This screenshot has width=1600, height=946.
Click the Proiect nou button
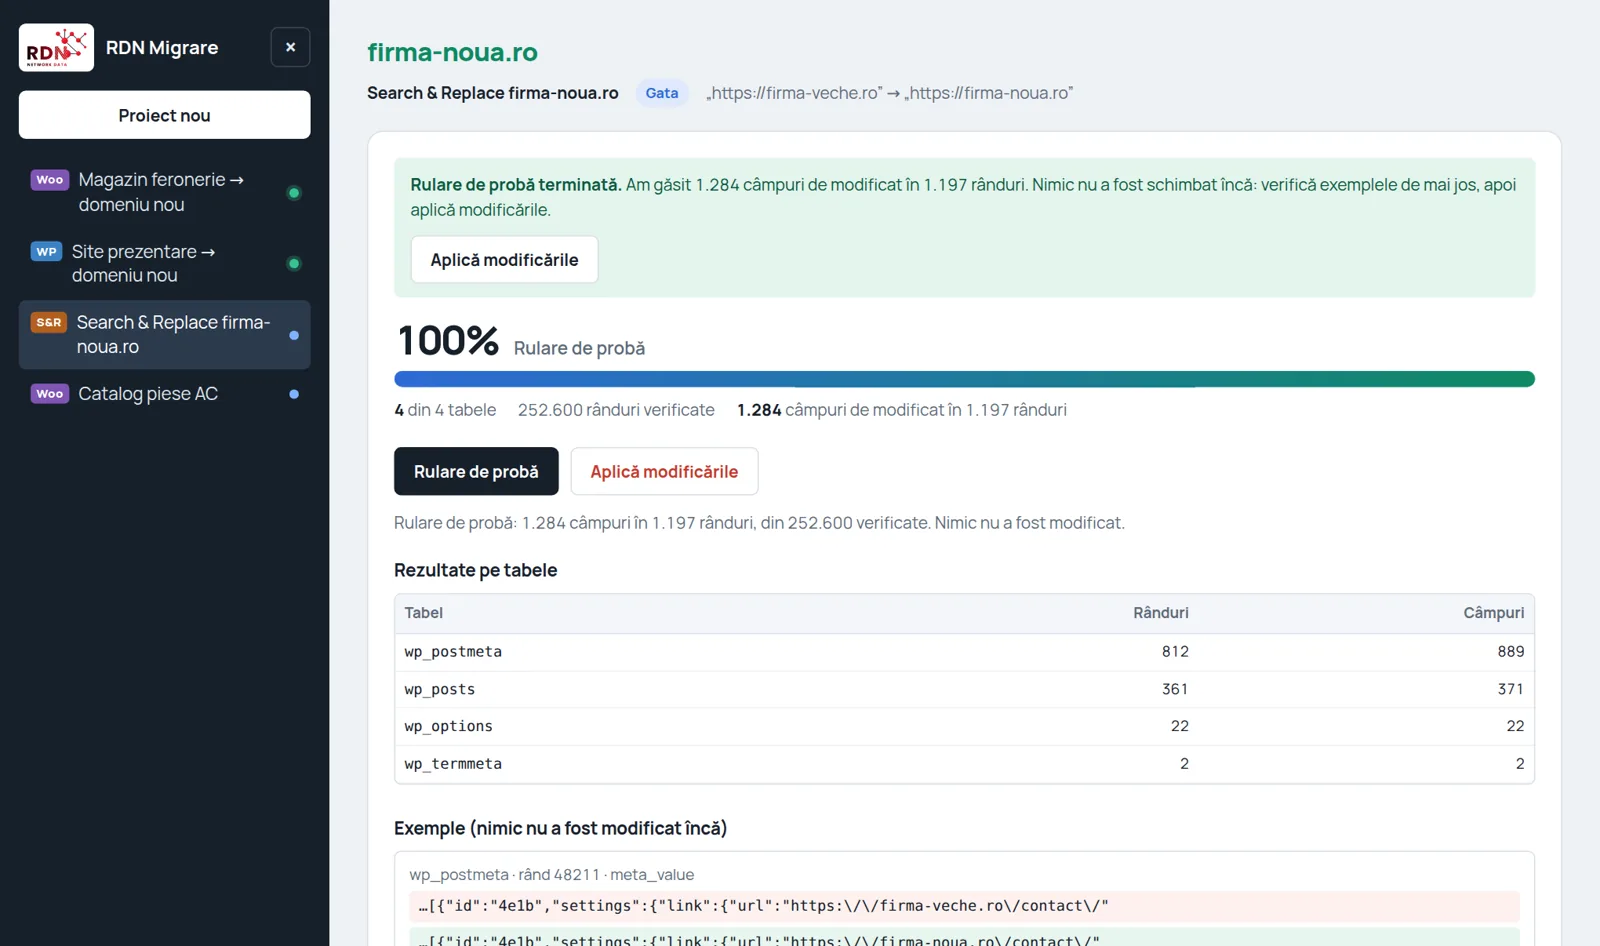point(164,115)
